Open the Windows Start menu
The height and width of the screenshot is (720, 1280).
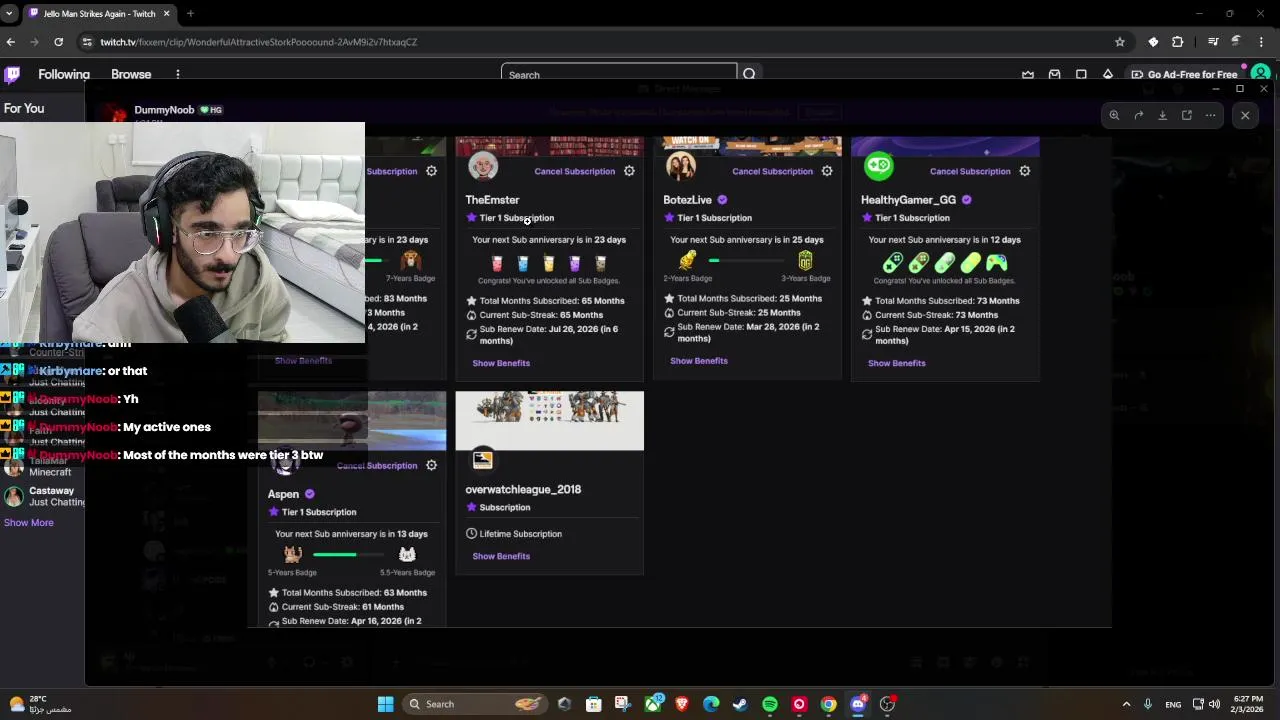click(x=385, y=704)
